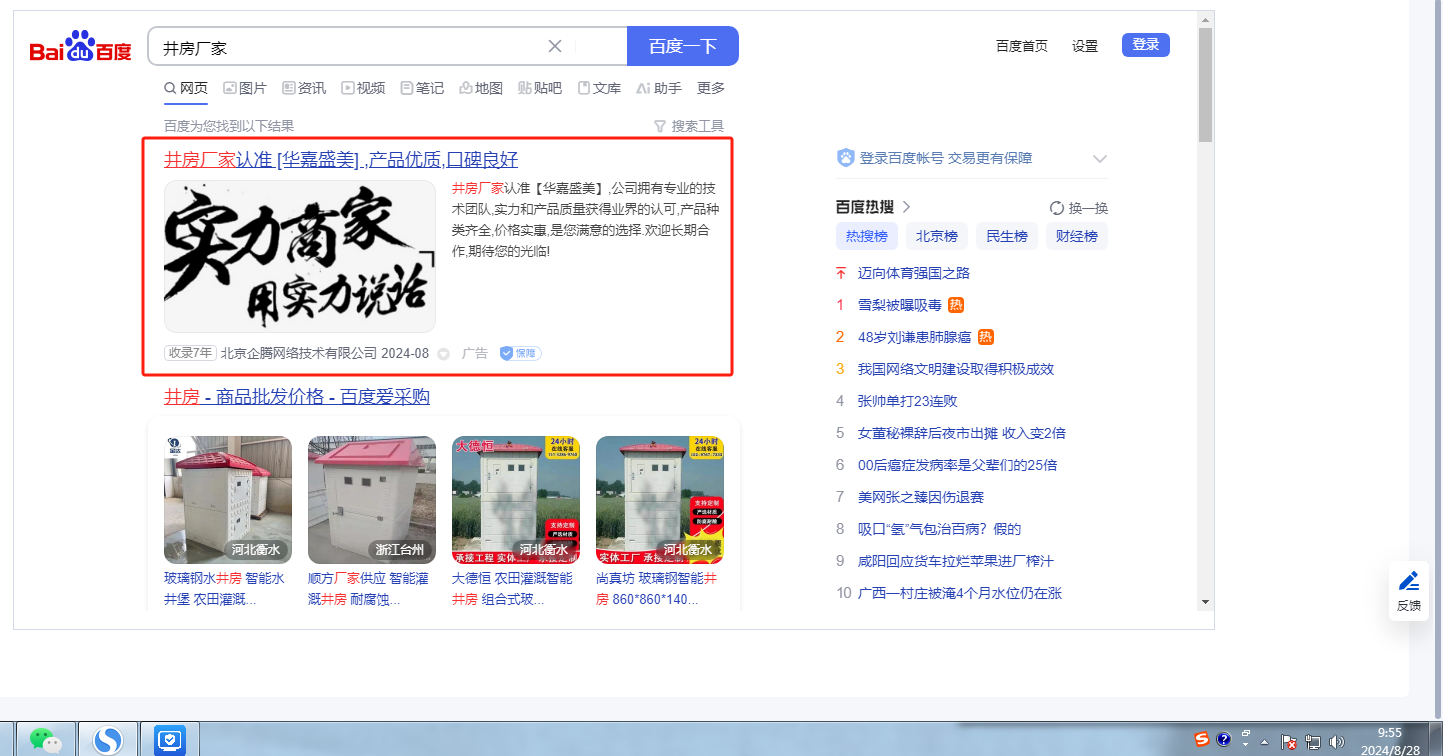
Task: Click the 保障 shield badge
Action: [520, 353]
